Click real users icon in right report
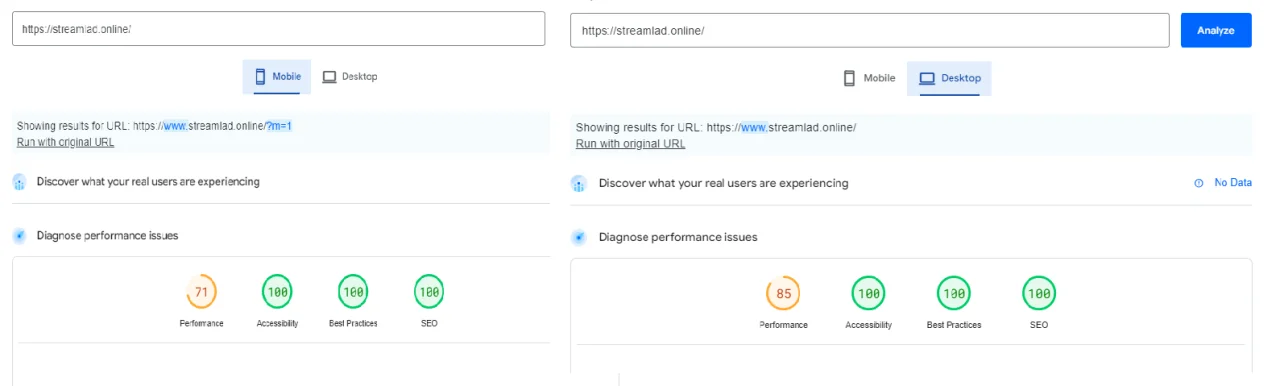 [578, 184]
